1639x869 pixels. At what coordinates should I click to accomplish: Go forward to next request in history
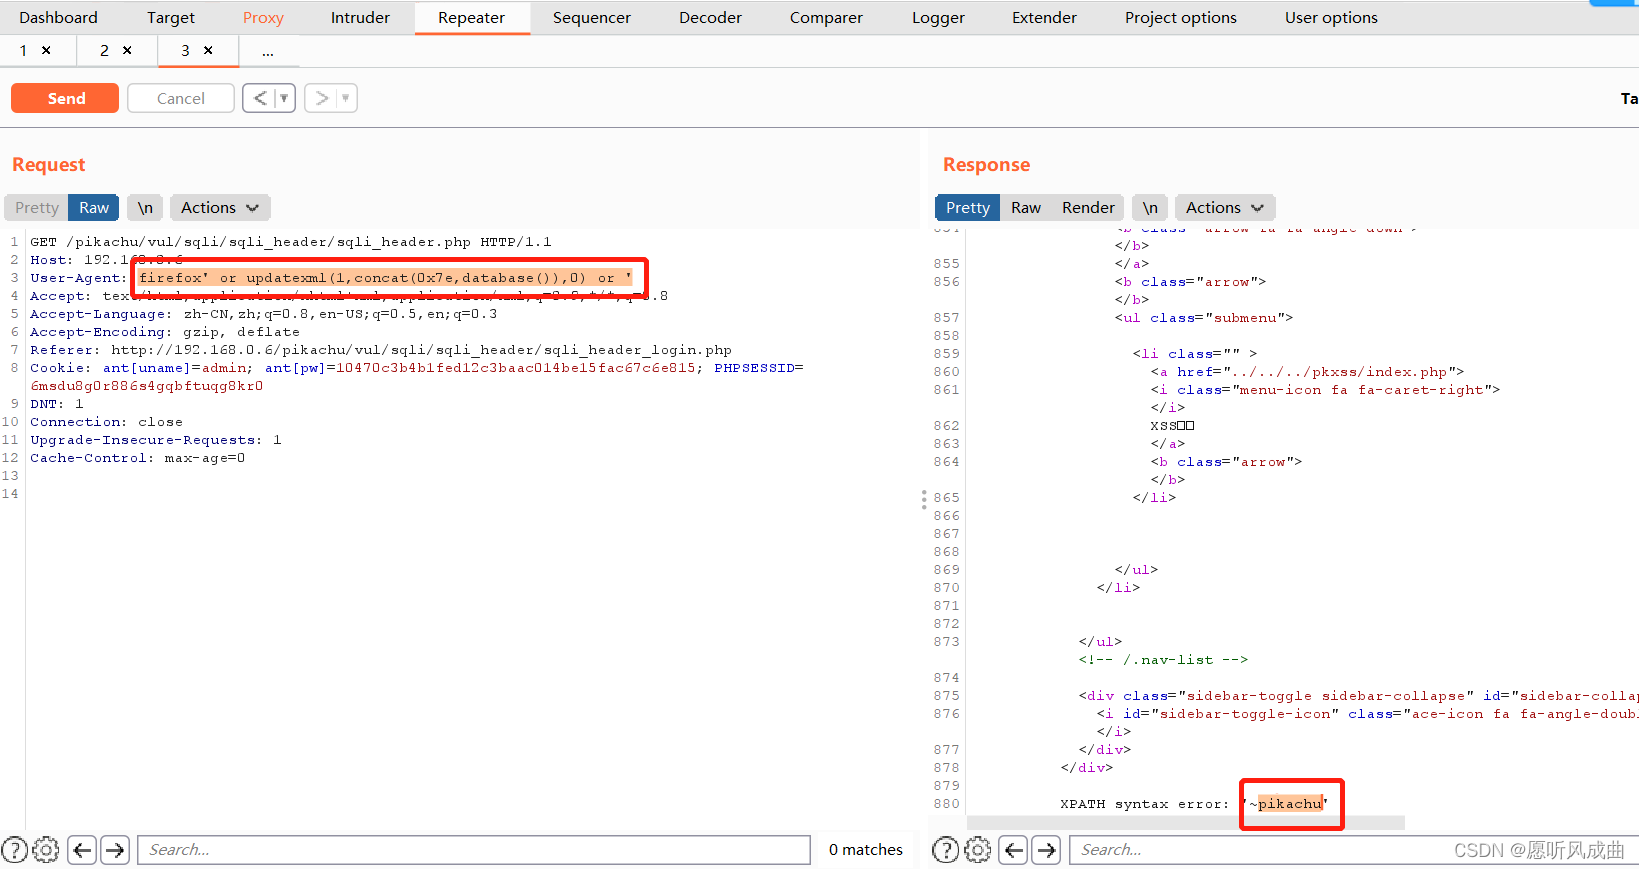click(321, 98)
